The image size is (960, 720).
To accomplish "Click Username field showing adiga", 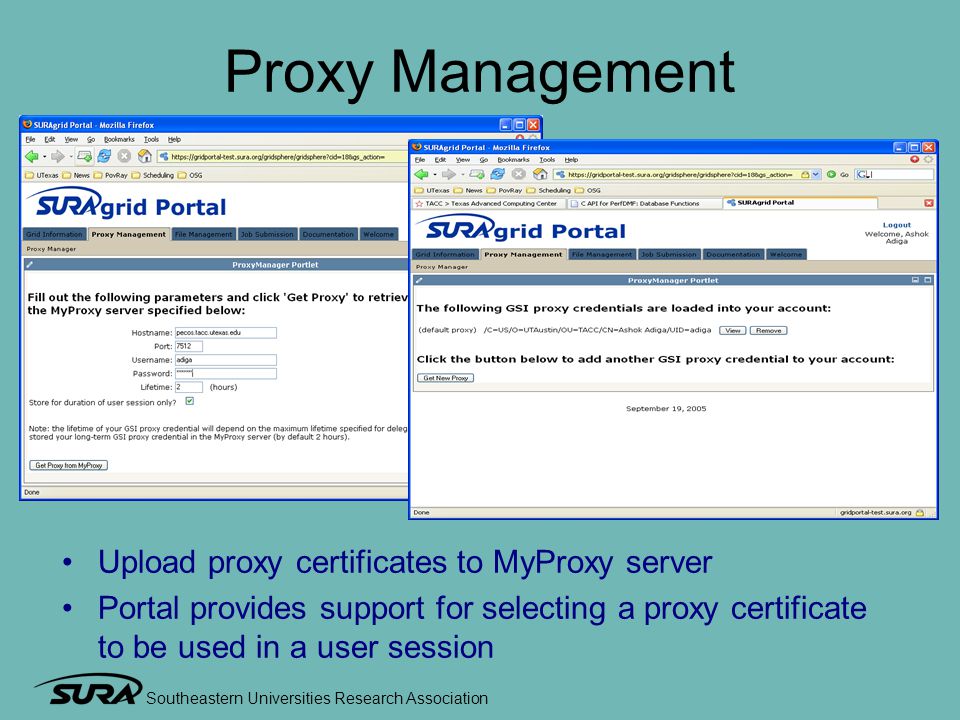I will pos(225,360).
